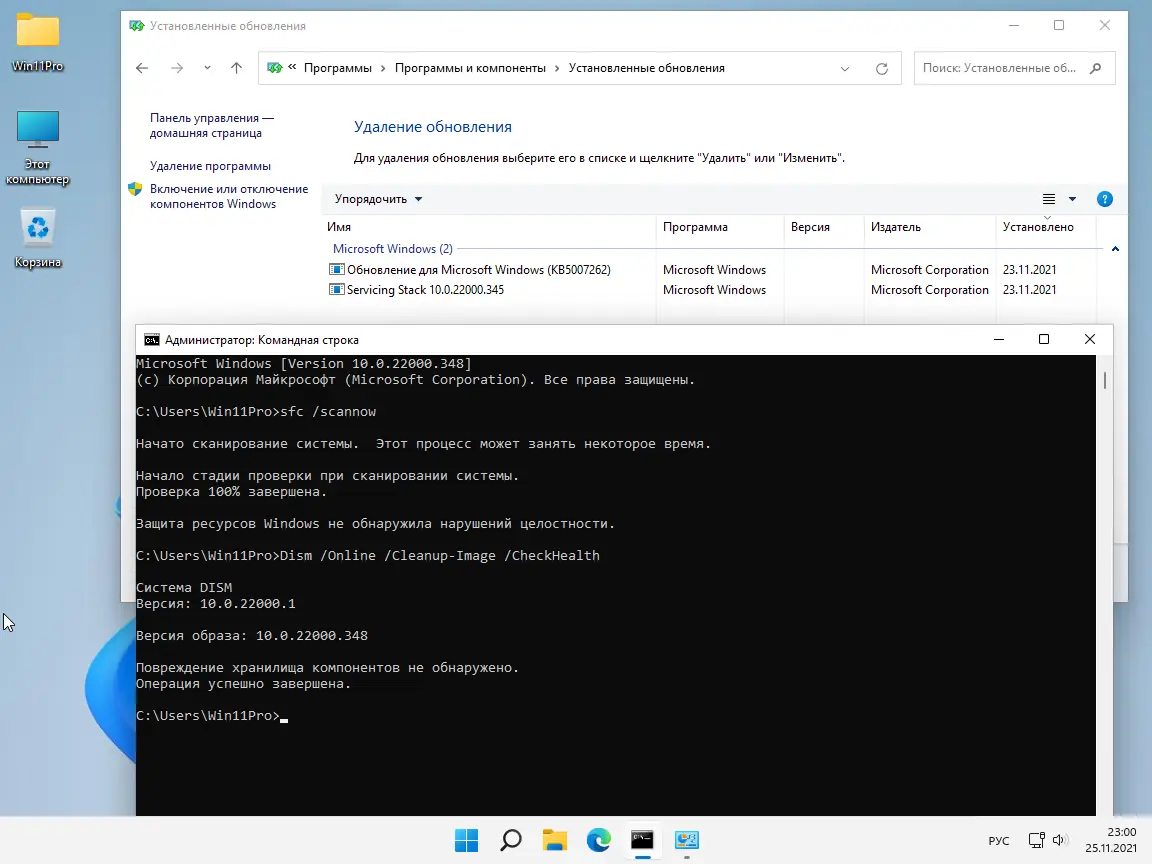Viewport: 1152px width, 864px height.
Task: Launch Microsoft Edge from the taskbar
Action: (x=598, y=842)
